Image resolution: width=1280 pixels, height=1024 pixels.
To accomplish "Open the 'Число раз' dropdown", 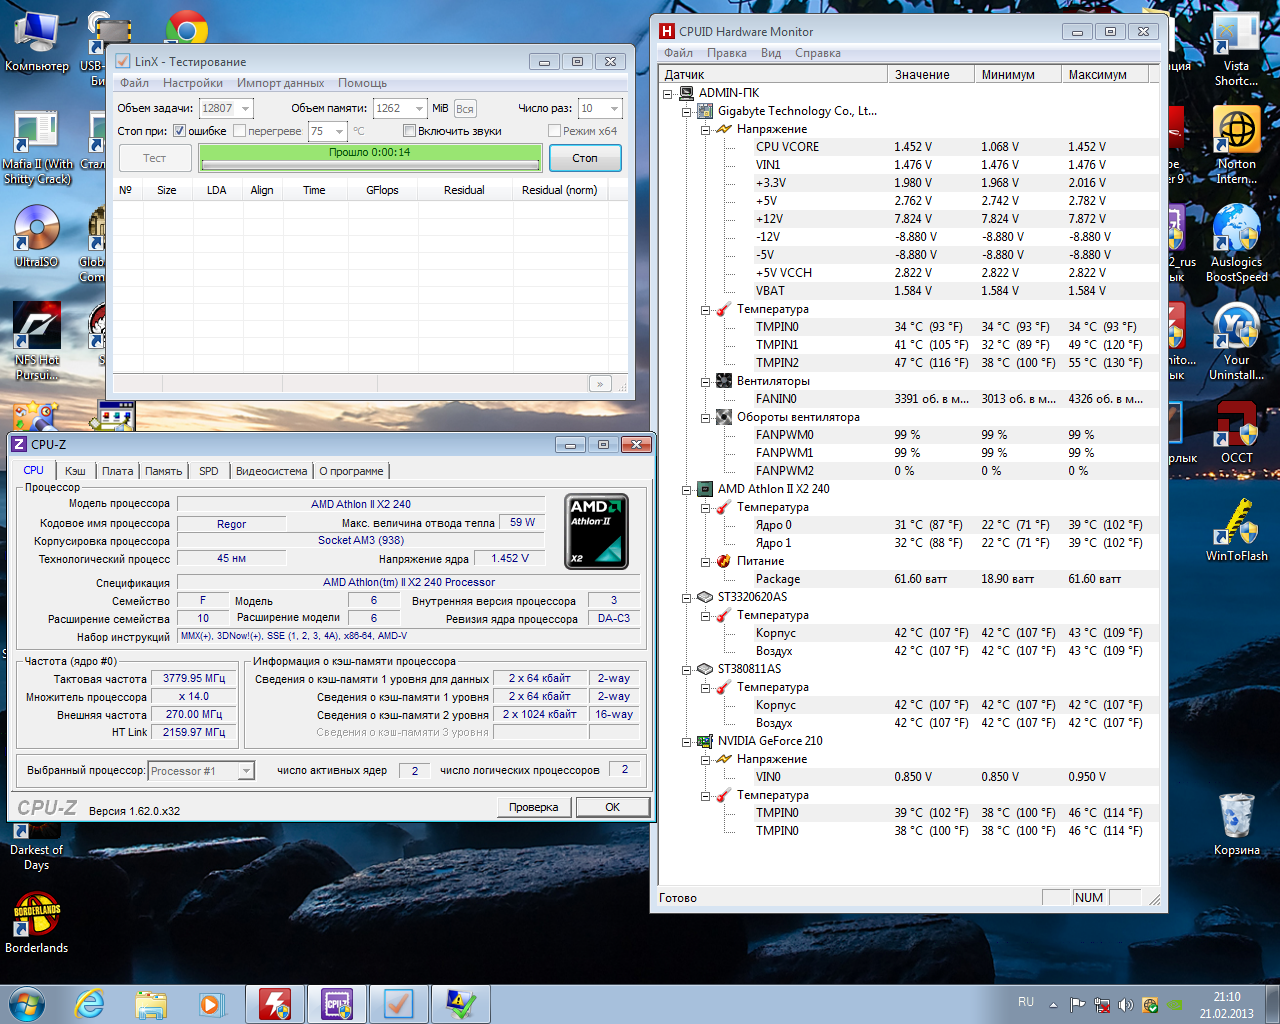I will coord(613,108).
